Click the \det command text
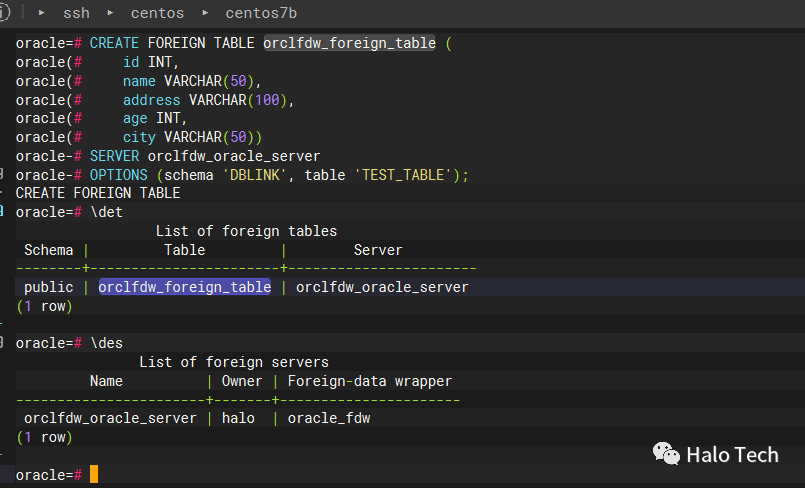 [106, 212]
